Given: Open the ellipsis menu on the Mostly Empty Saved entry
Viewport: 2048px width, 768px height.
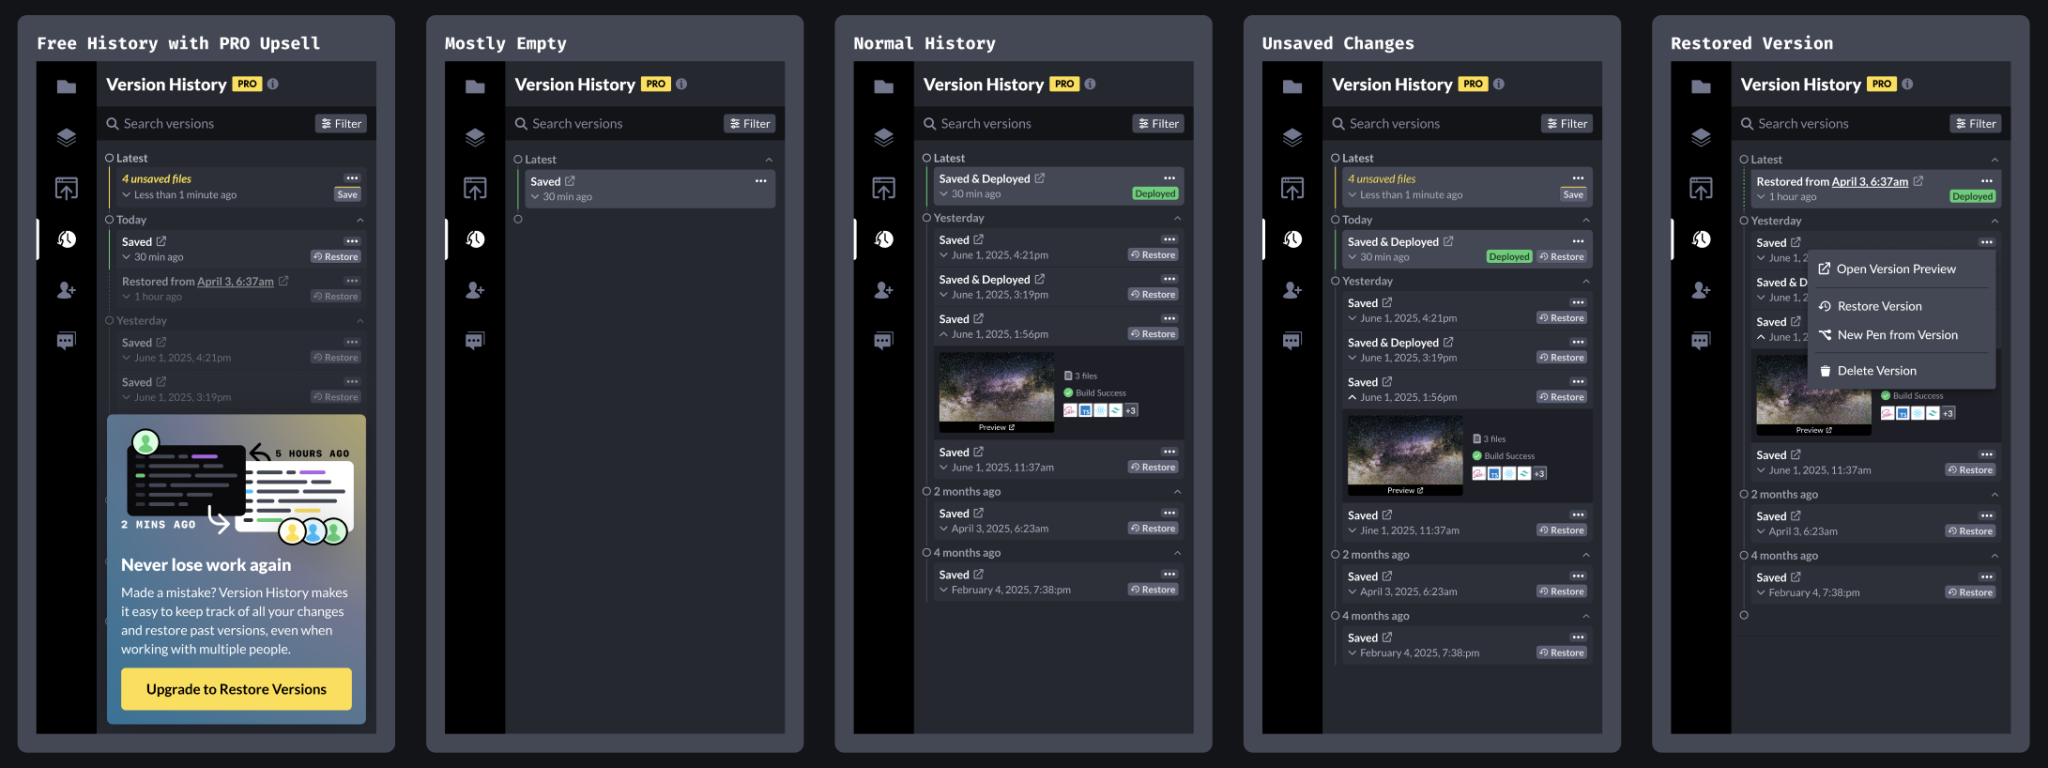Looking at the screenshot, I should [761, 181].
